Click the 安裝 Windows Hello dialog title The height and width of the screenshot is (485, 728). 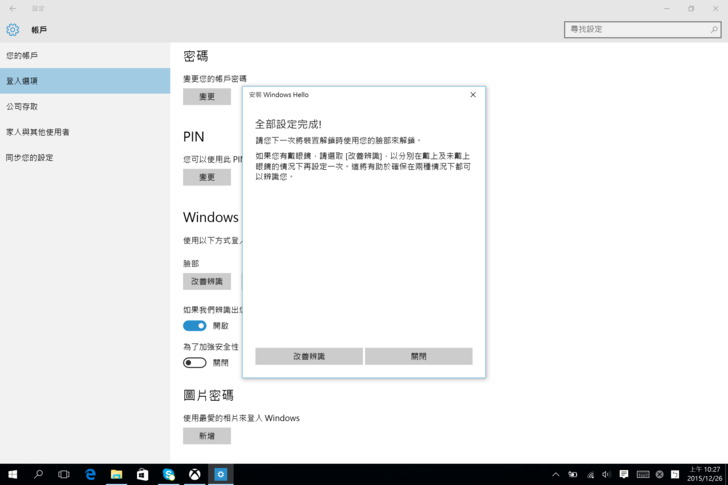[279, 95]
